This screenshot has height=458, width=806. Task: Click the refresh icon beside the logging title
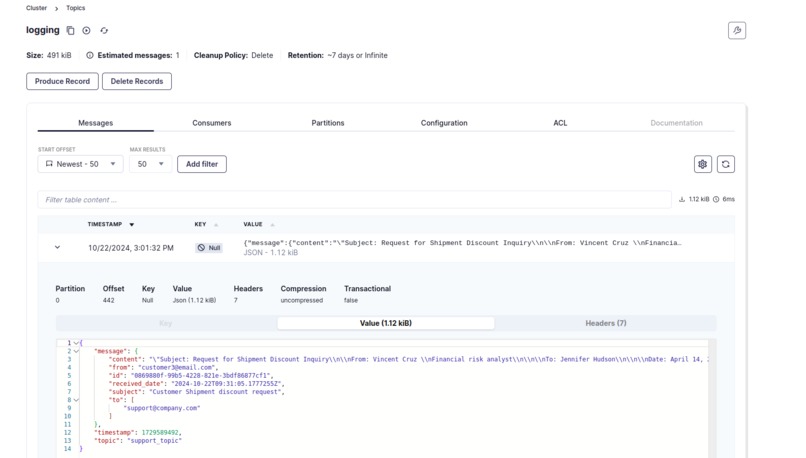click(x=104, y=31)
